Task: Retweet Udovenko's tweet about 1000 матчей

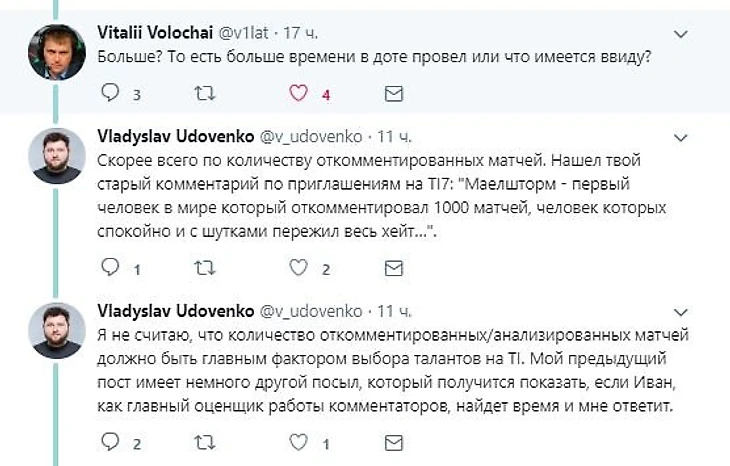Action: point(202,268)
